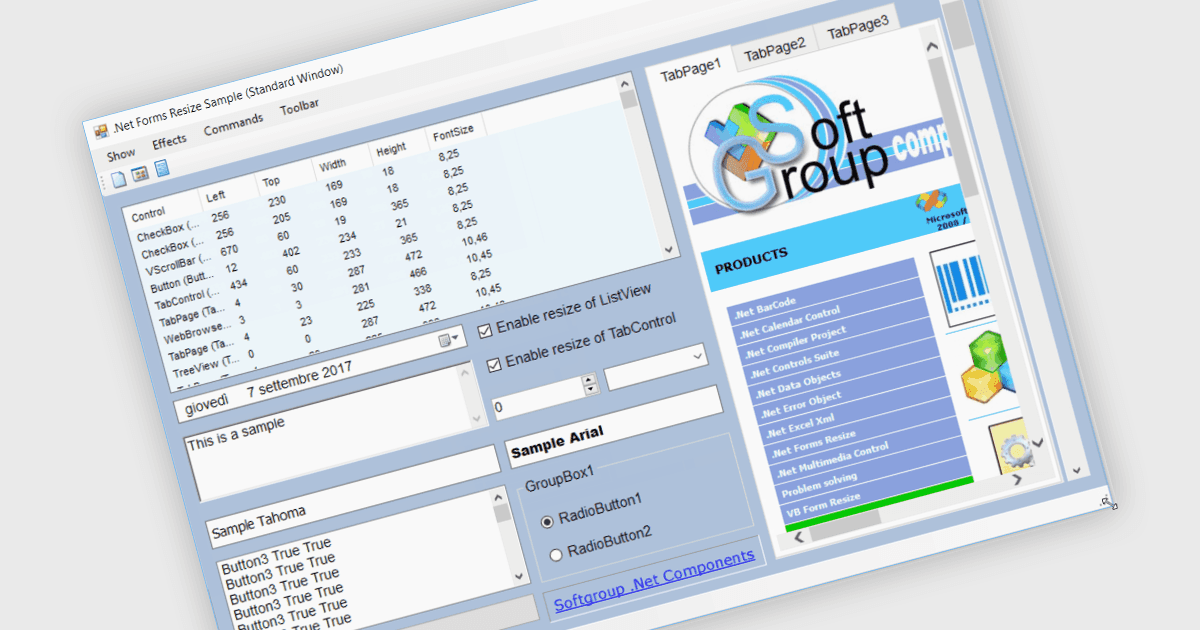This screenshot has width=1200, height=630.
Task: Click the resize grip at window corner
Action: pyautogui.click(x=1108, y=501)
